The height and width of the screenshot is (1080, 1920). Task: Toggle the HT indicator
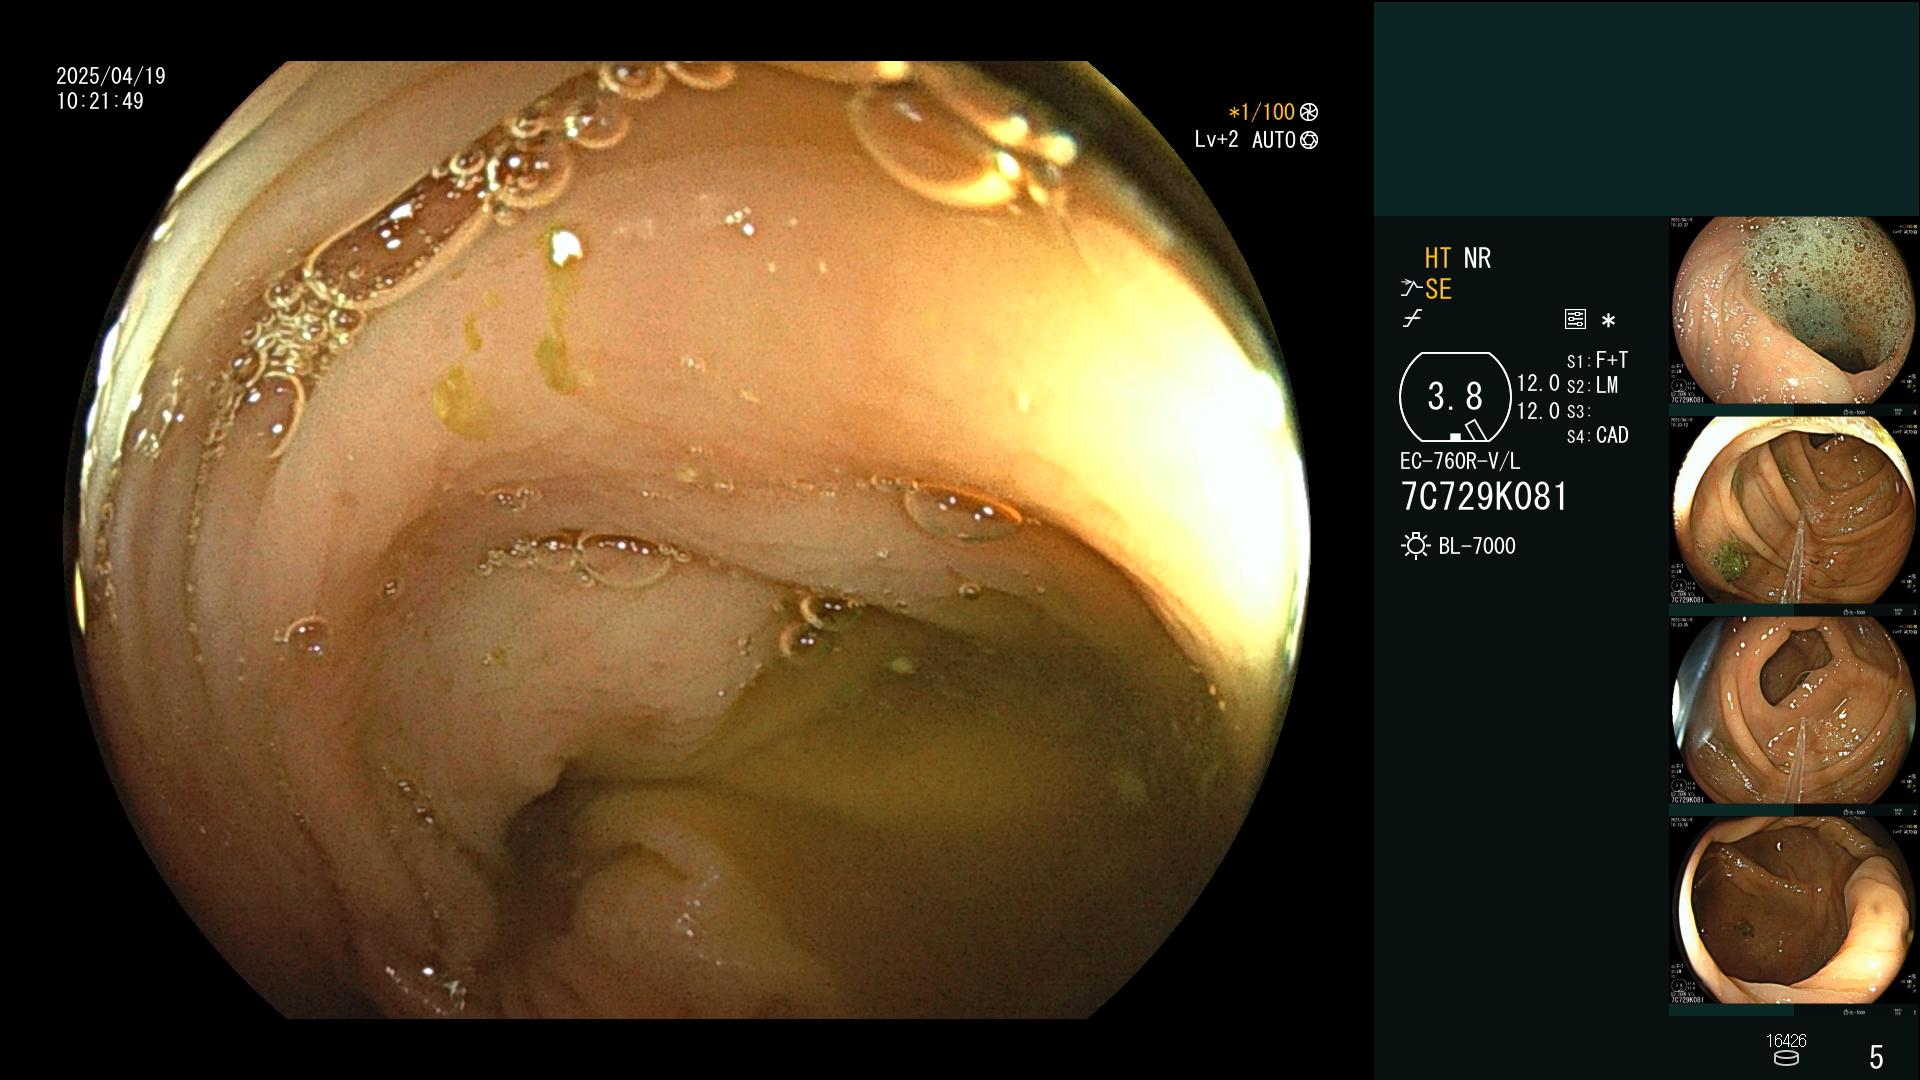[x=1437, y=258]
